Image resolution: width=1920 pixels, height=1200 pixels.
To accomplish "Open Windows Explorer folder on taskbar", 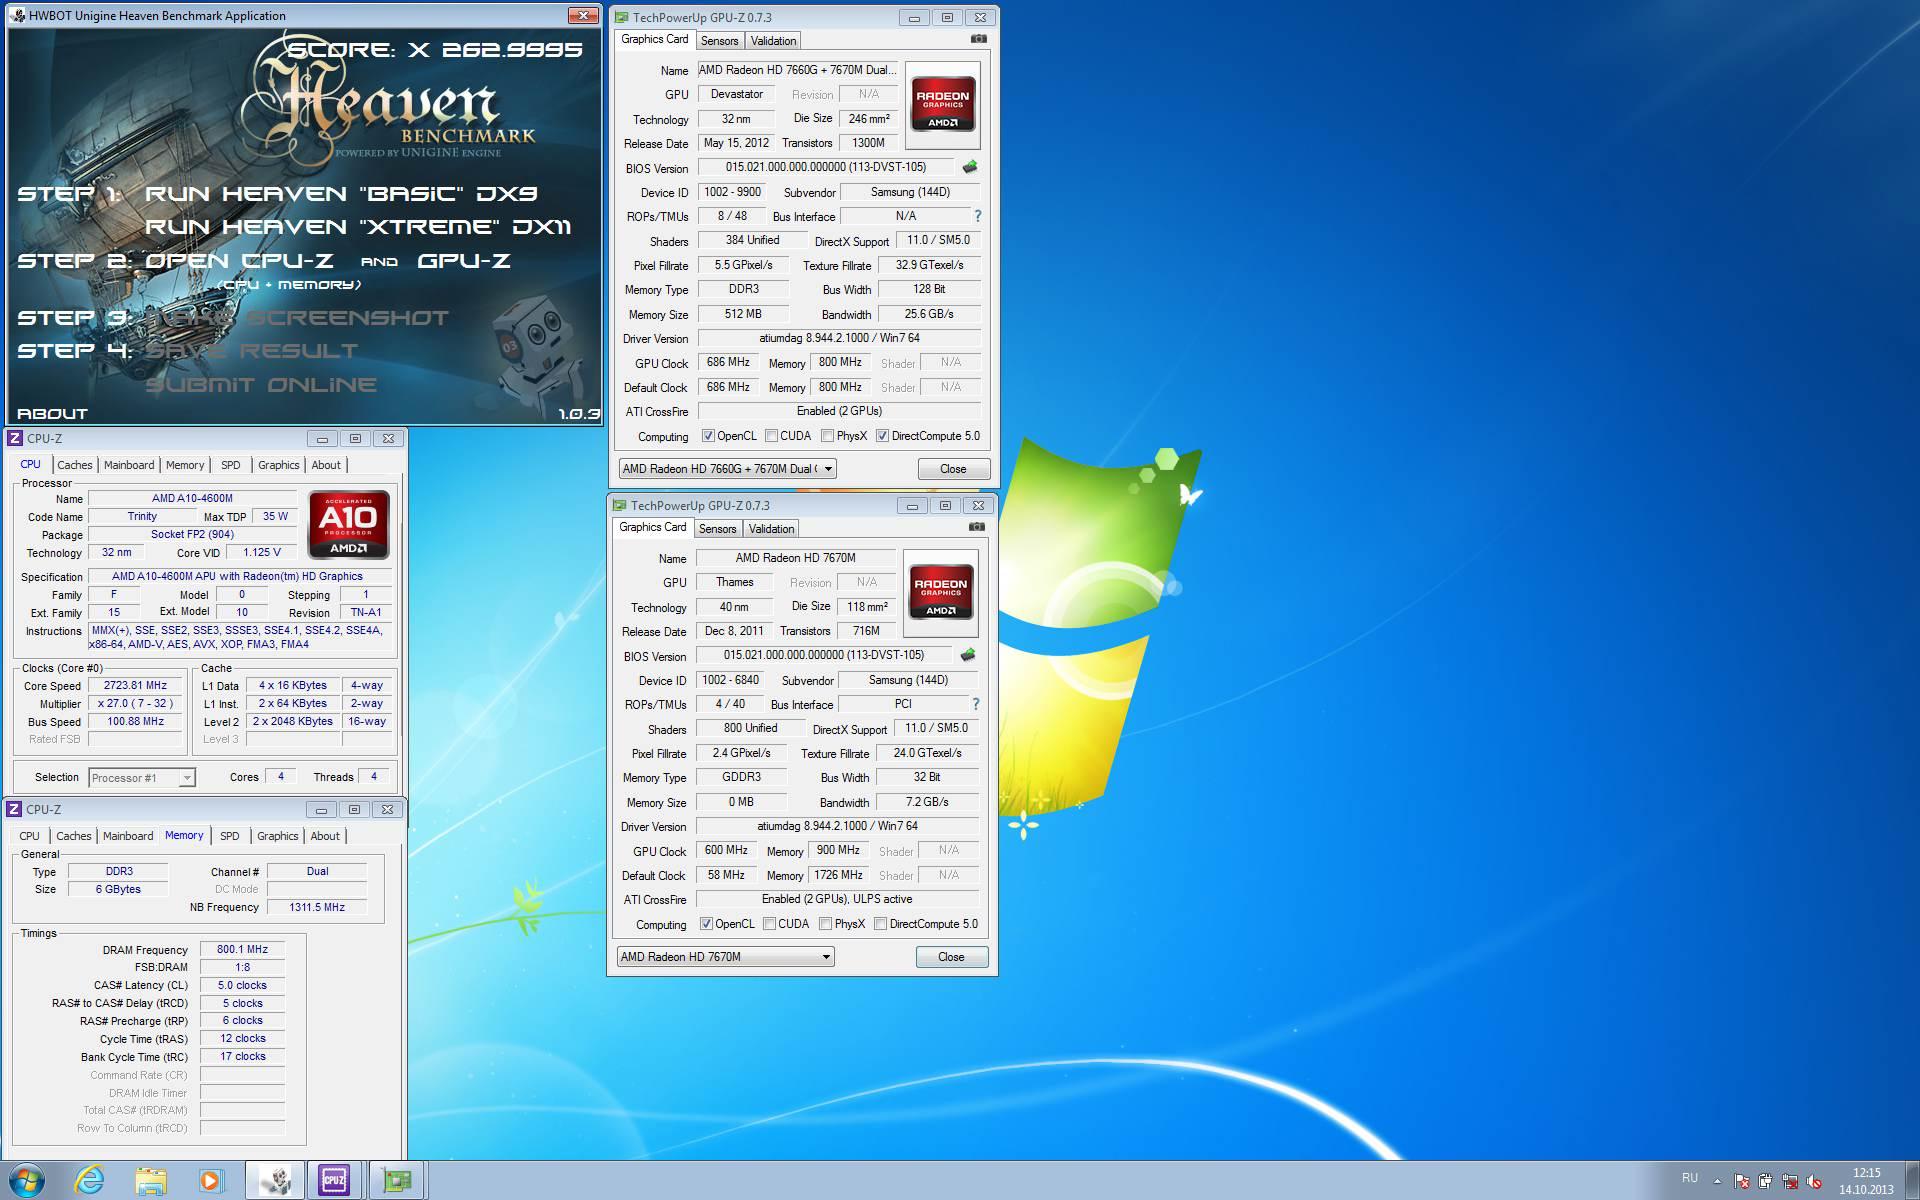I will click(150, 1181).
